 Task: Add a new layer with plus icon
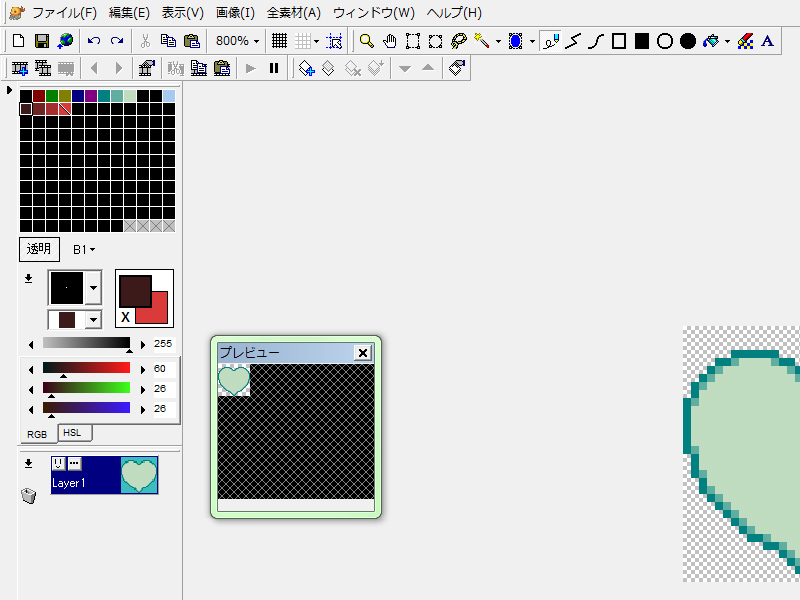point(306,68)
